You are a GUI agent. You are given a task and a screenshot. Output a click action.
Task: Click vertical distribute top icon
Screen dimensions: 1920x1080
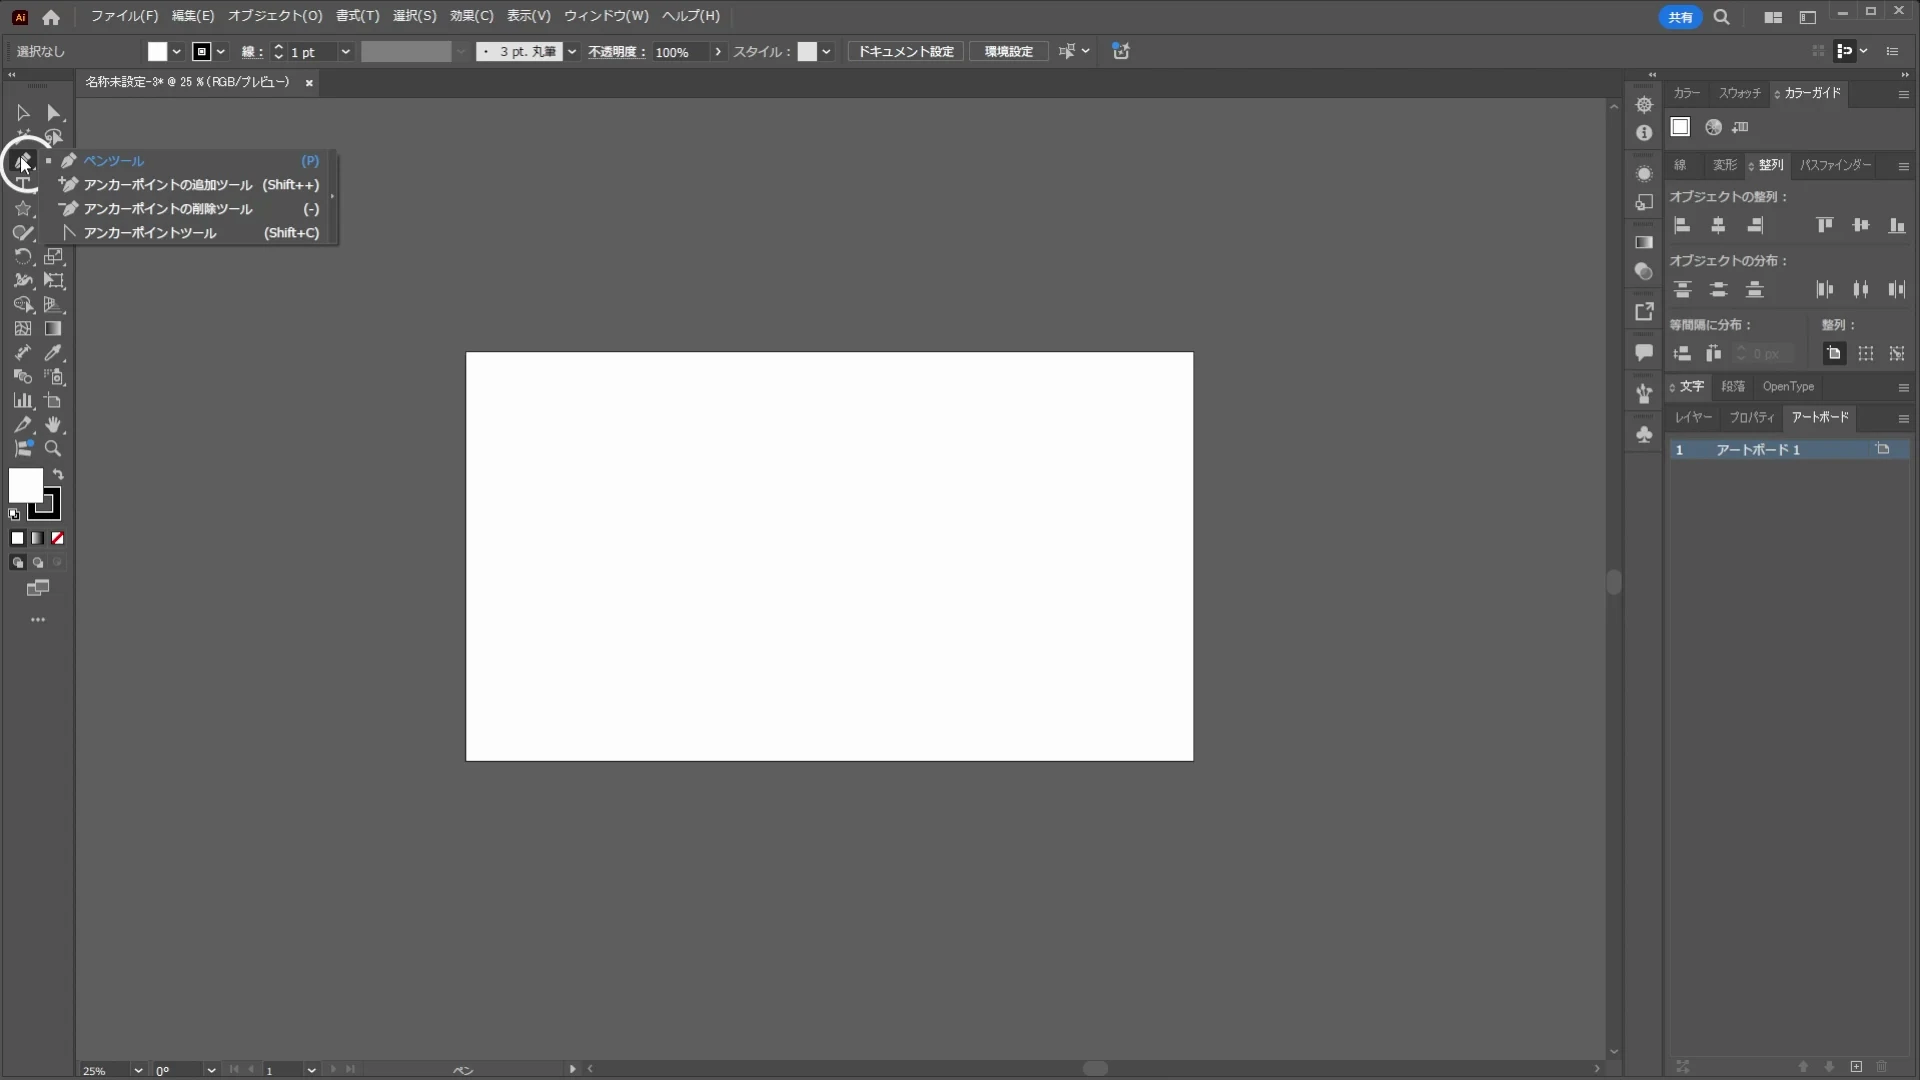point(1682,290)
